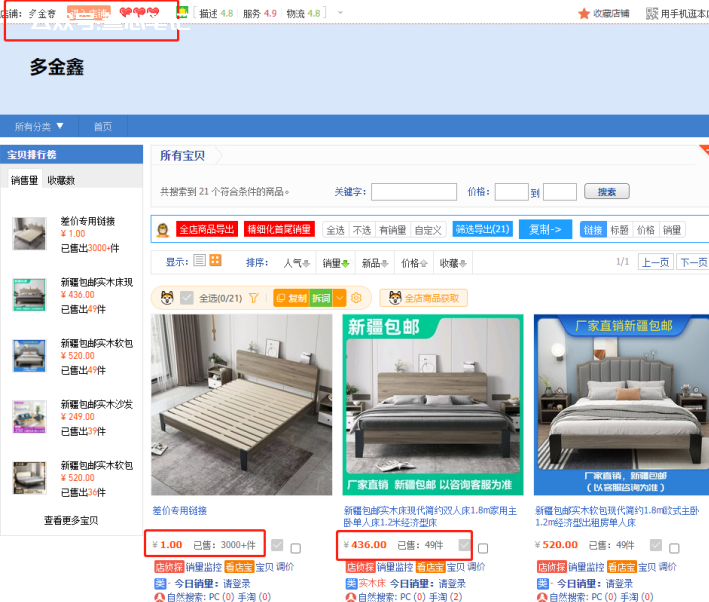Viewport: 709px width, 602px height.
Task: Toggle the gray checkmark box for the ¥520.00 product
Action: [656, 545]
